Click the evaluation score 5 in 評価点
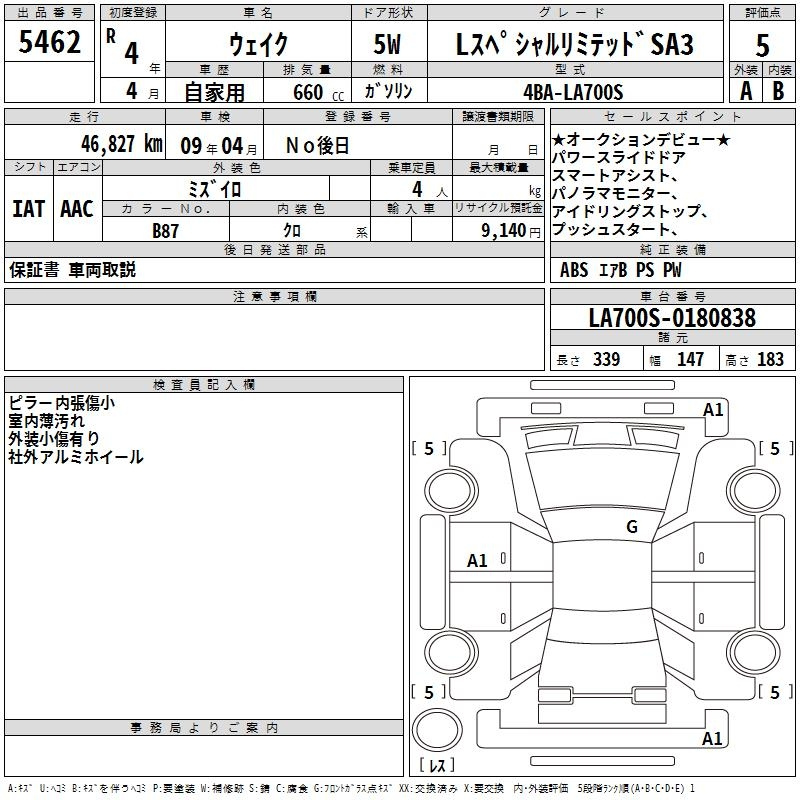 [762, 45]
